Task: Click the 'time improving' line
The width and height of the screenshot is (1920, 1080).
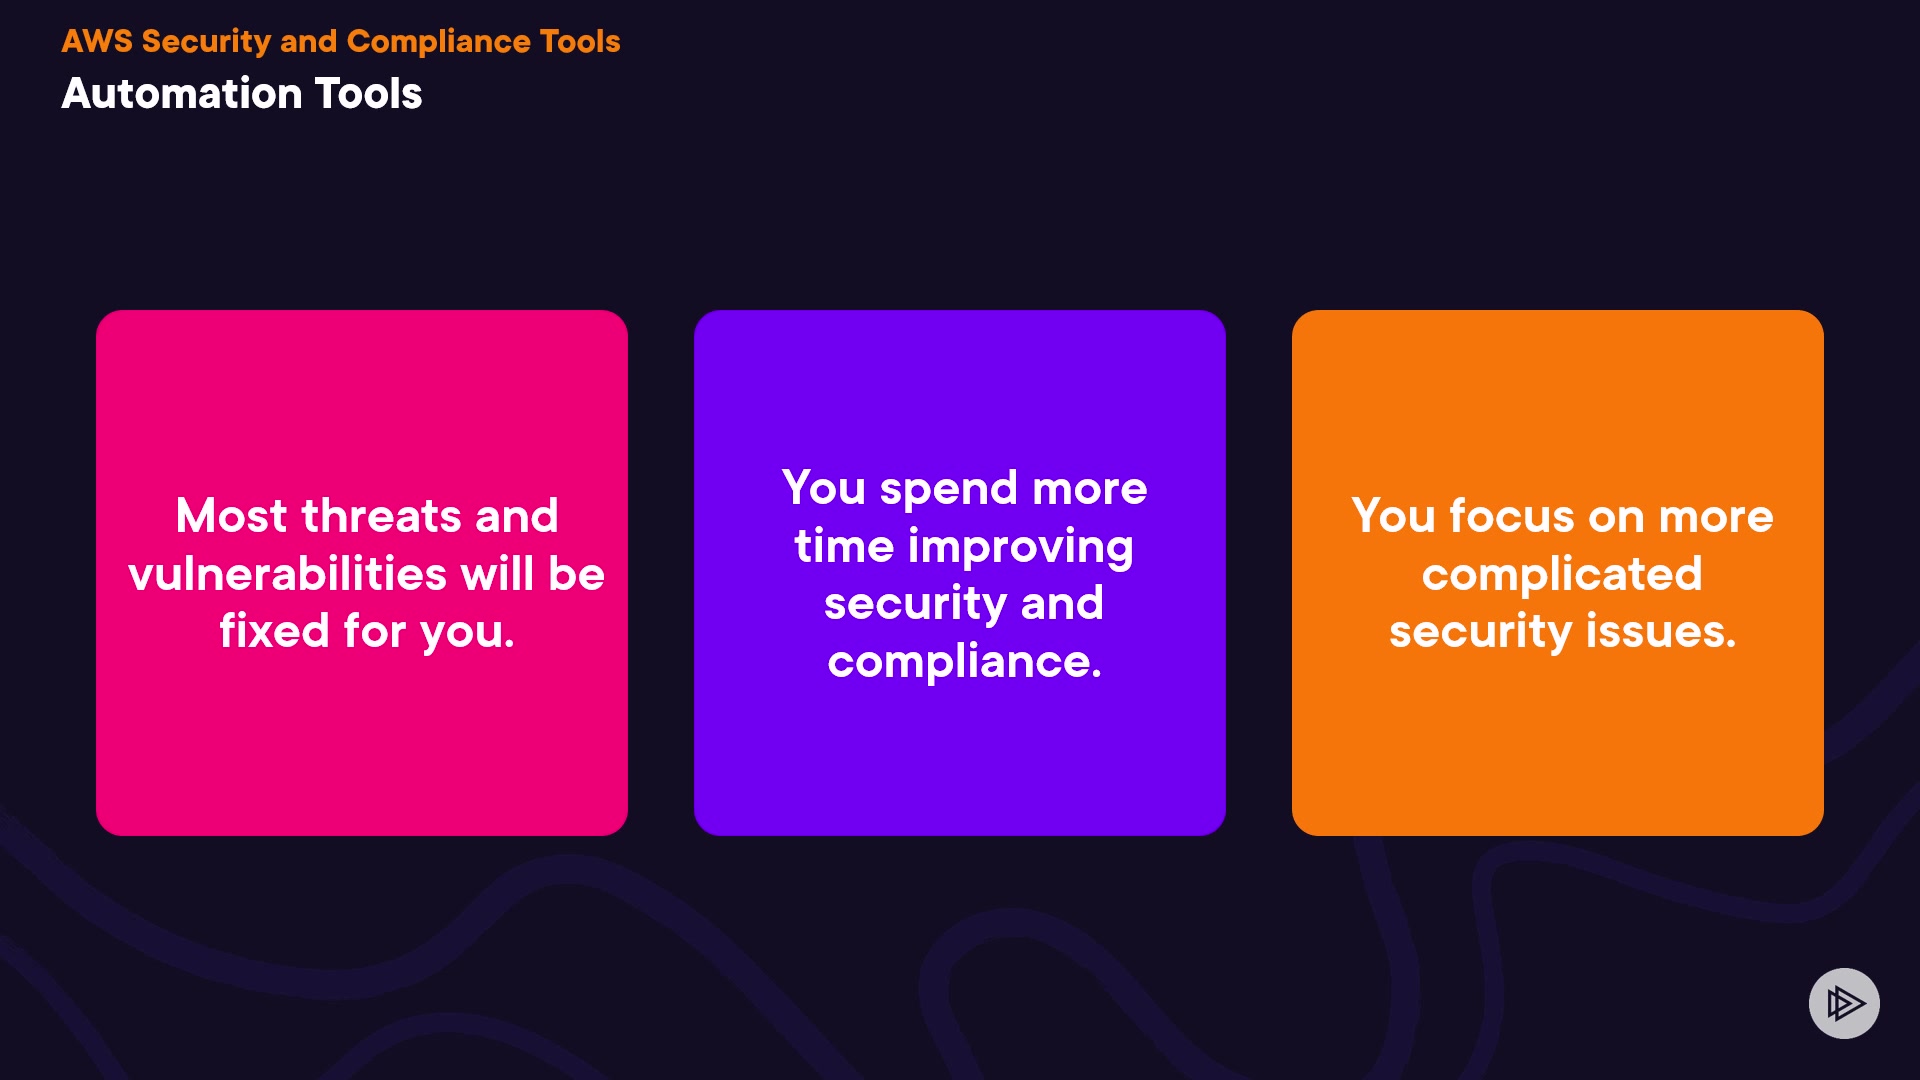Action: [964, 546]
